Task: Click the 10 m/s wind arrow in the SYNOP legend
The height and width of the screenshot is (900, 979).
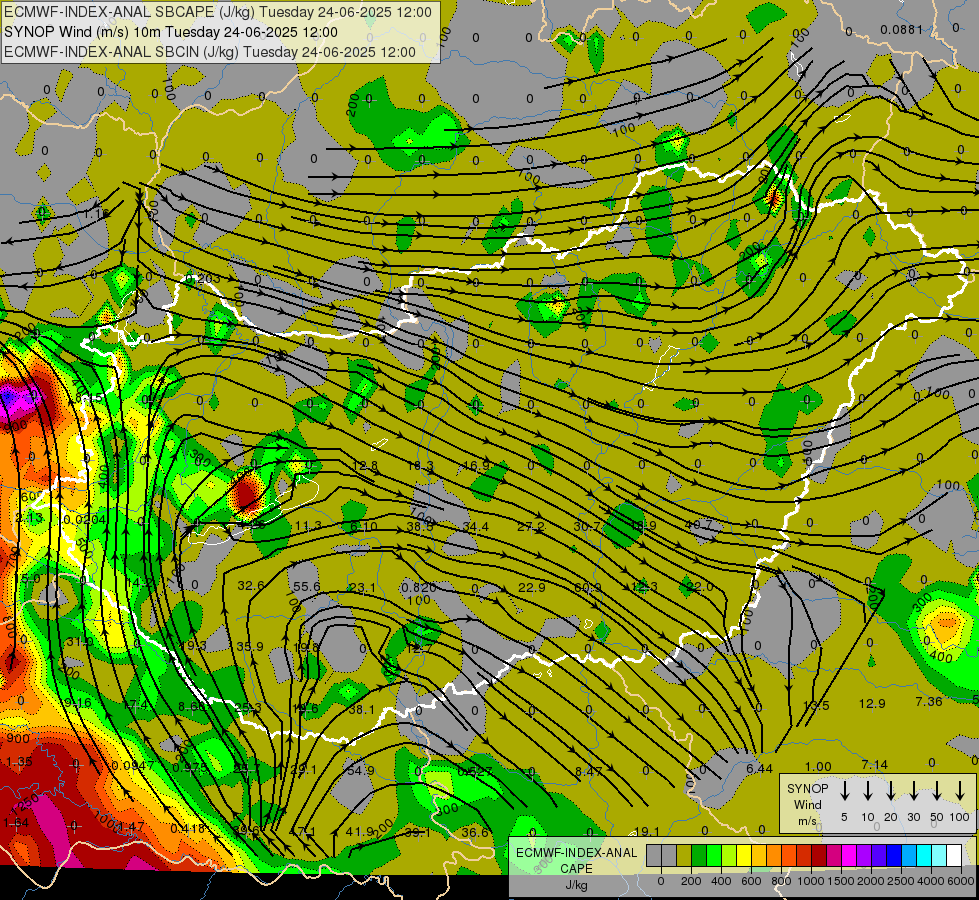Action: point(867,791)
